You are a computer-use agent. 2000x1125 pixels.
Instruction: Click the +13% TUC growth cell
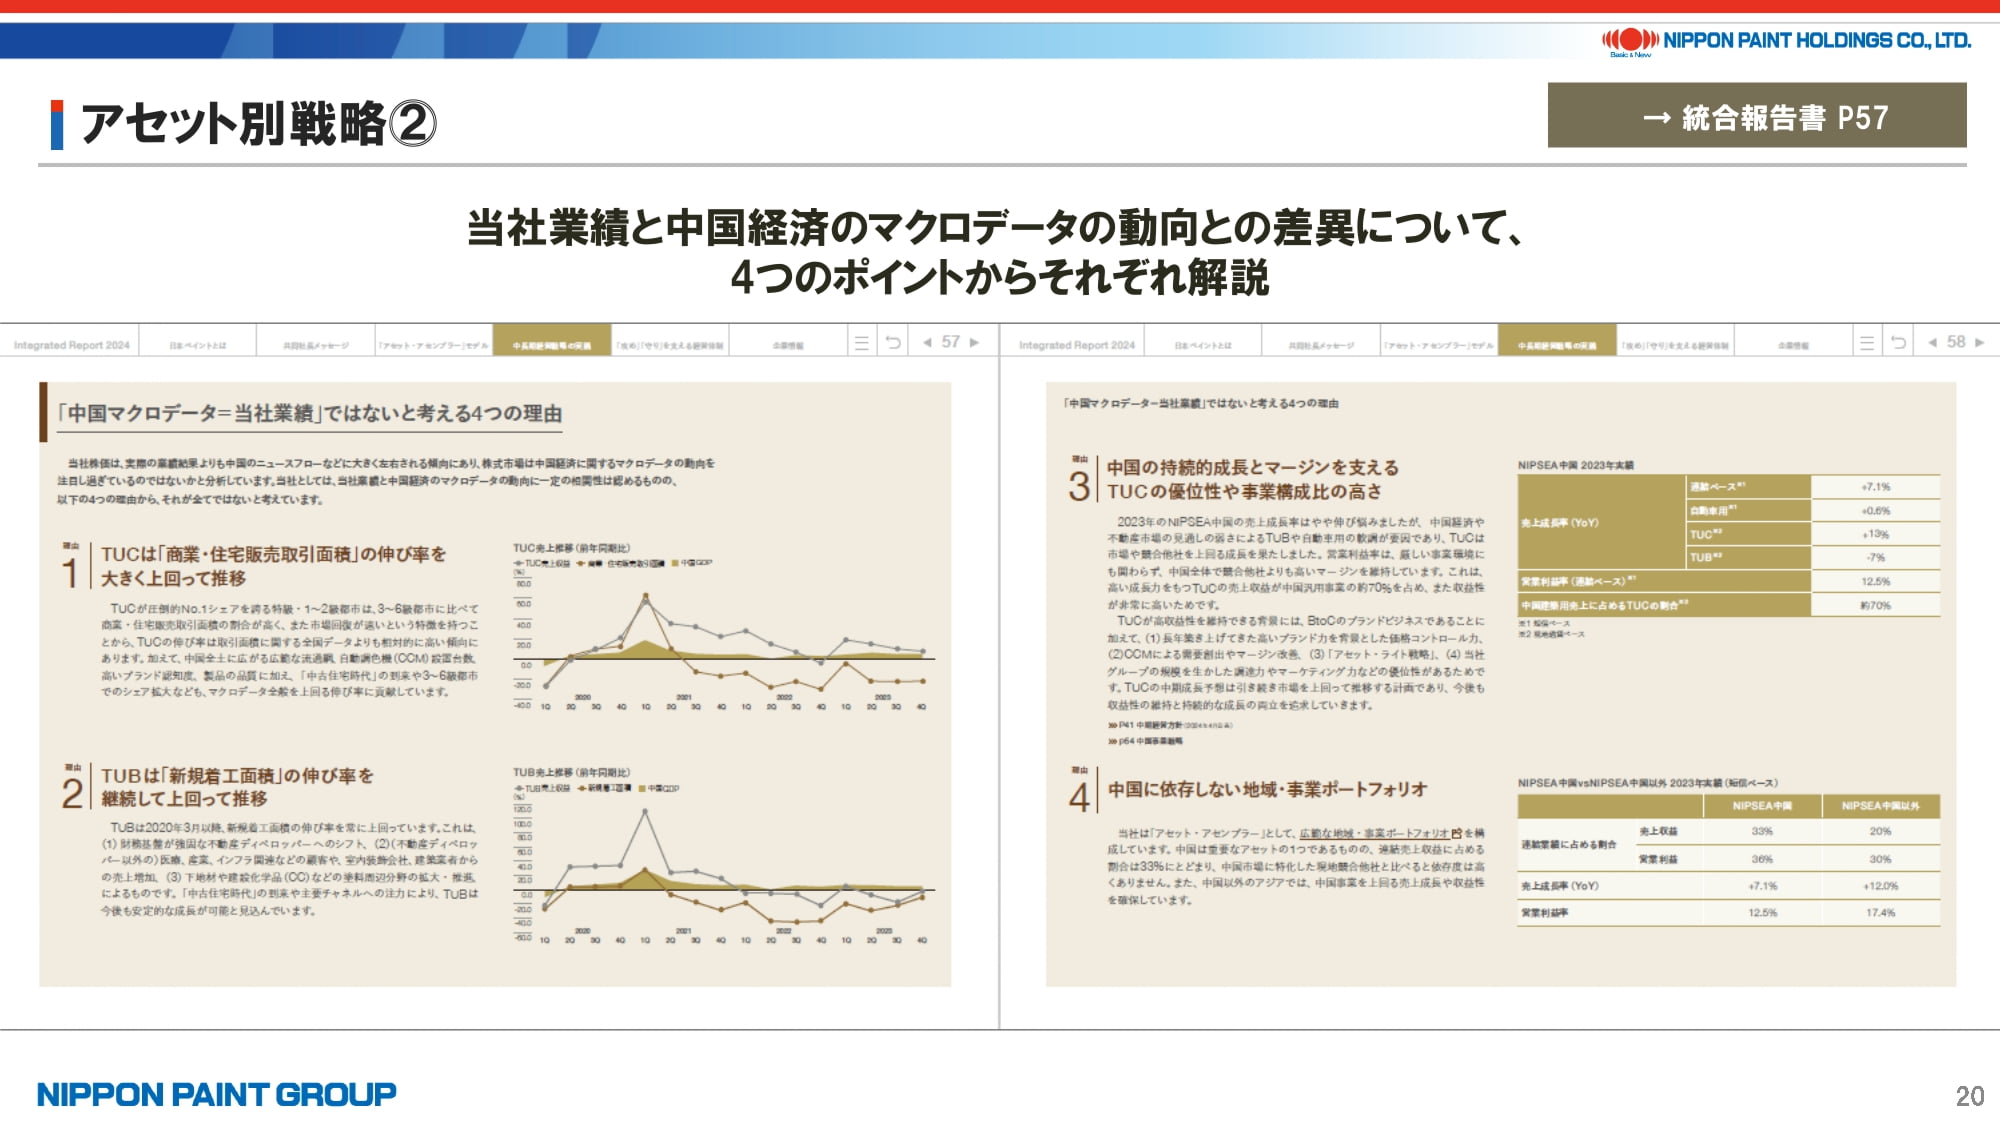[1875, 534]
